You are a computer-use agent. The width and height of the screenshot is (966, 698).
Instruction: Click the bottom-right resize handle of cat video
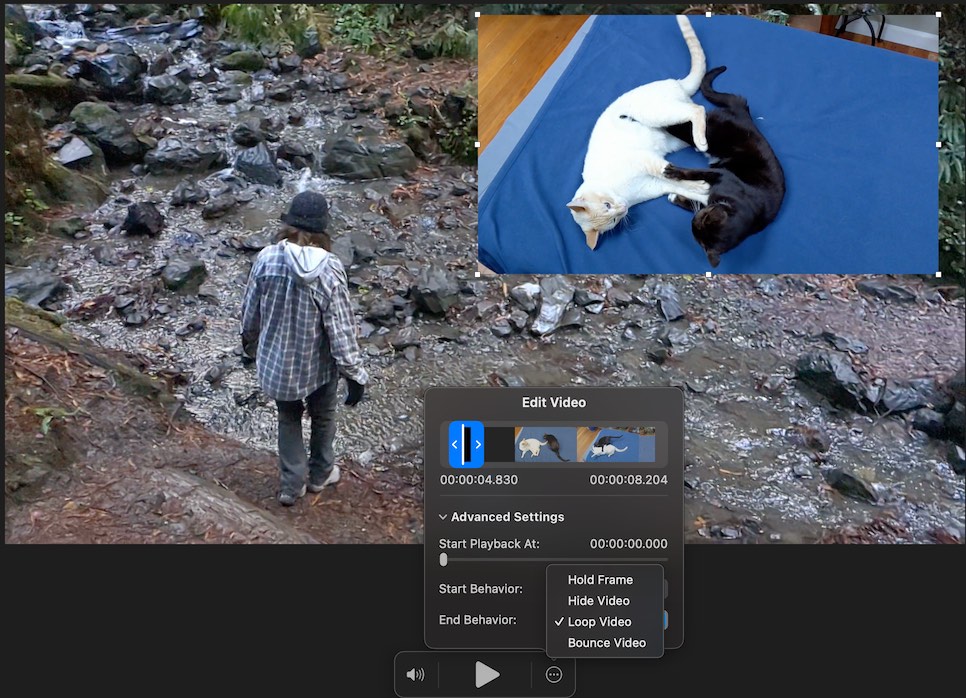[938, 274]
